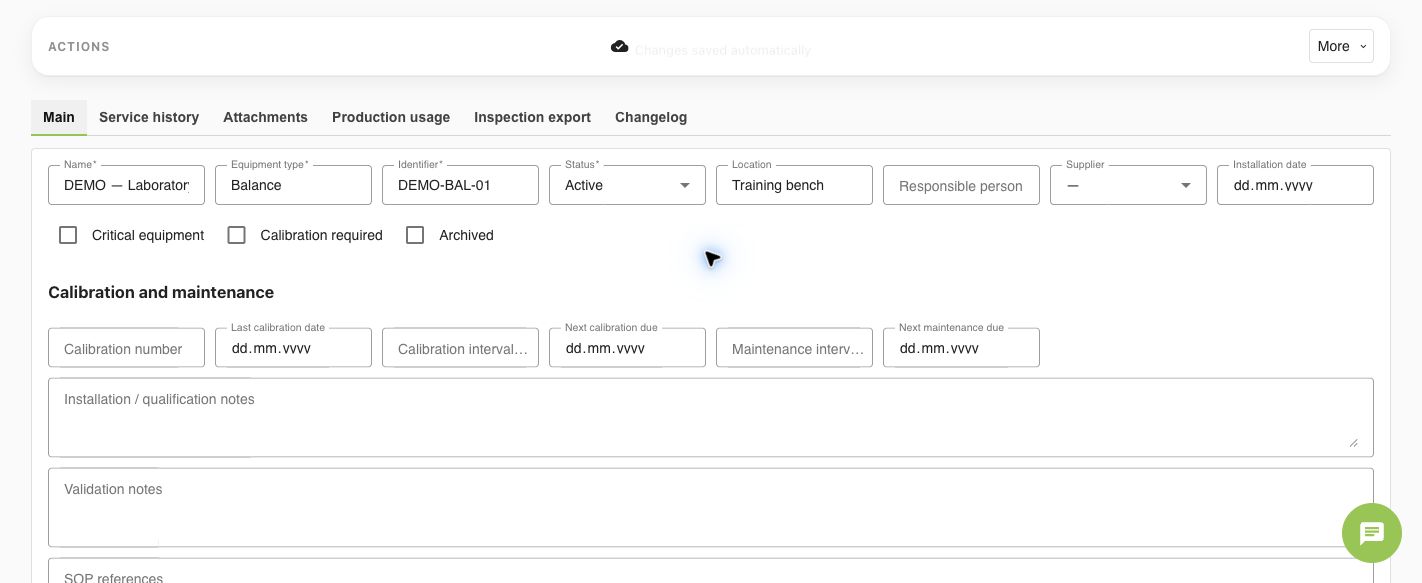Click the Responsible person field
Image resolution: width=1422 pixels, height=583 pixels.
[961, 186]
